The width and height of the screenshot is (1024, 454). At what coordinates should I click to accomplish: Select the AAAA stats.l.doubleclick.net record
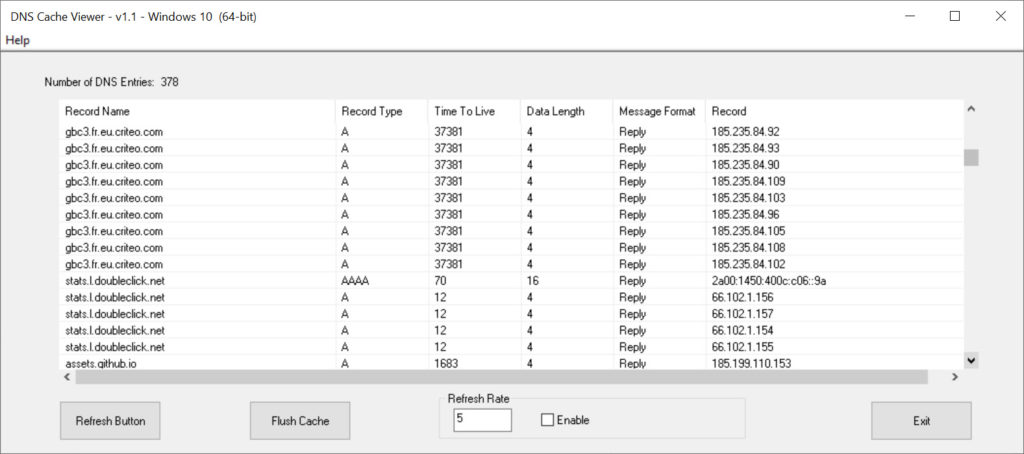(x=511, y=281)
